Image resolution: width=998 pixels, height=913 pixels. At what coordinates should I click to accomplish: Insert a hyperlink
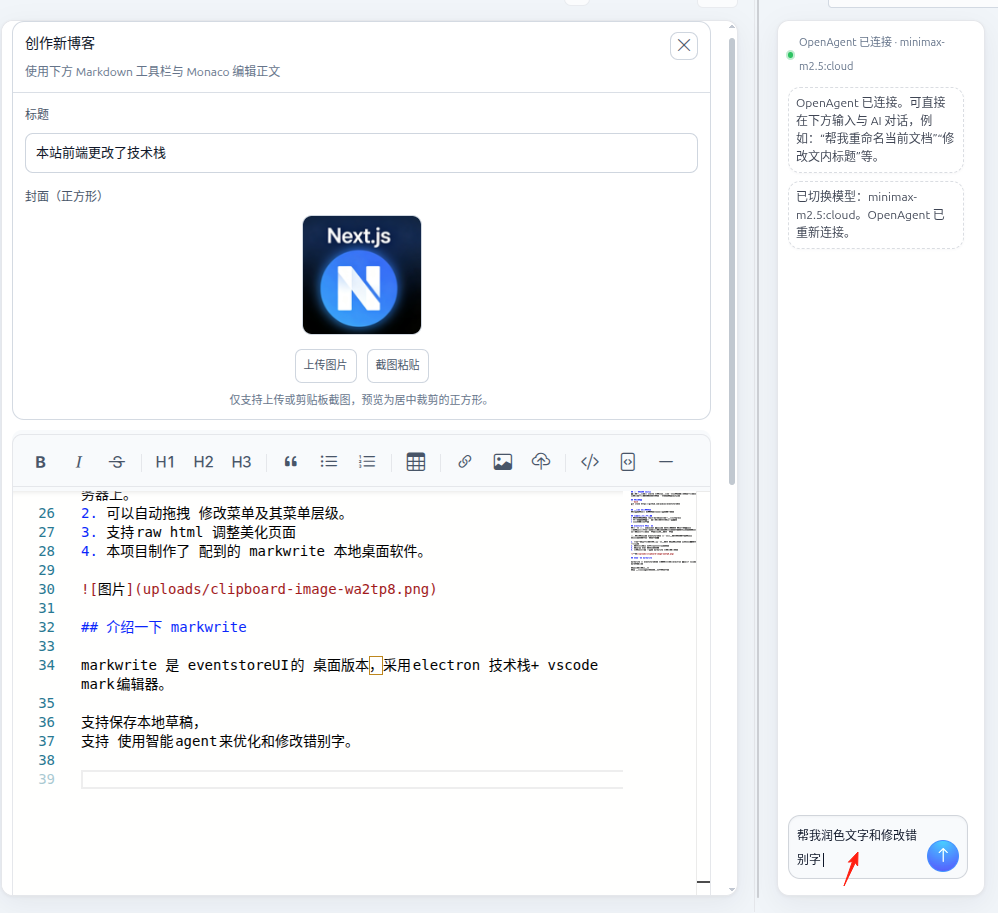[x=465, y=462]
